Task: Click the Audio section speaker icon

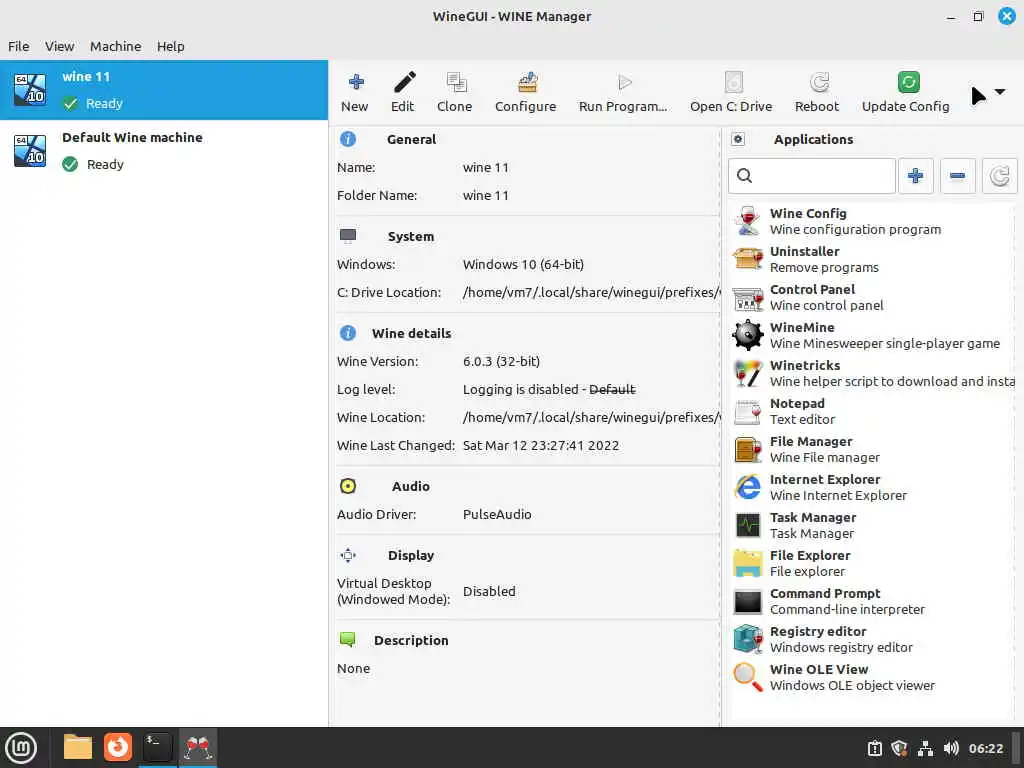Action: [348, 486]
